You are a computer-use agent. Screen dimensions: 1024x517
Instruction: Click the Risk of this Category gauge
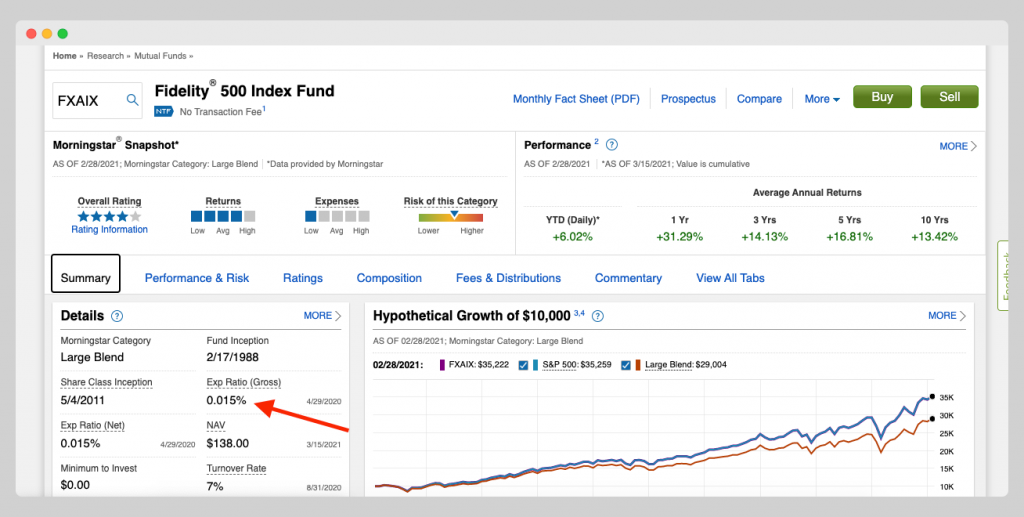tap(450, 215)
